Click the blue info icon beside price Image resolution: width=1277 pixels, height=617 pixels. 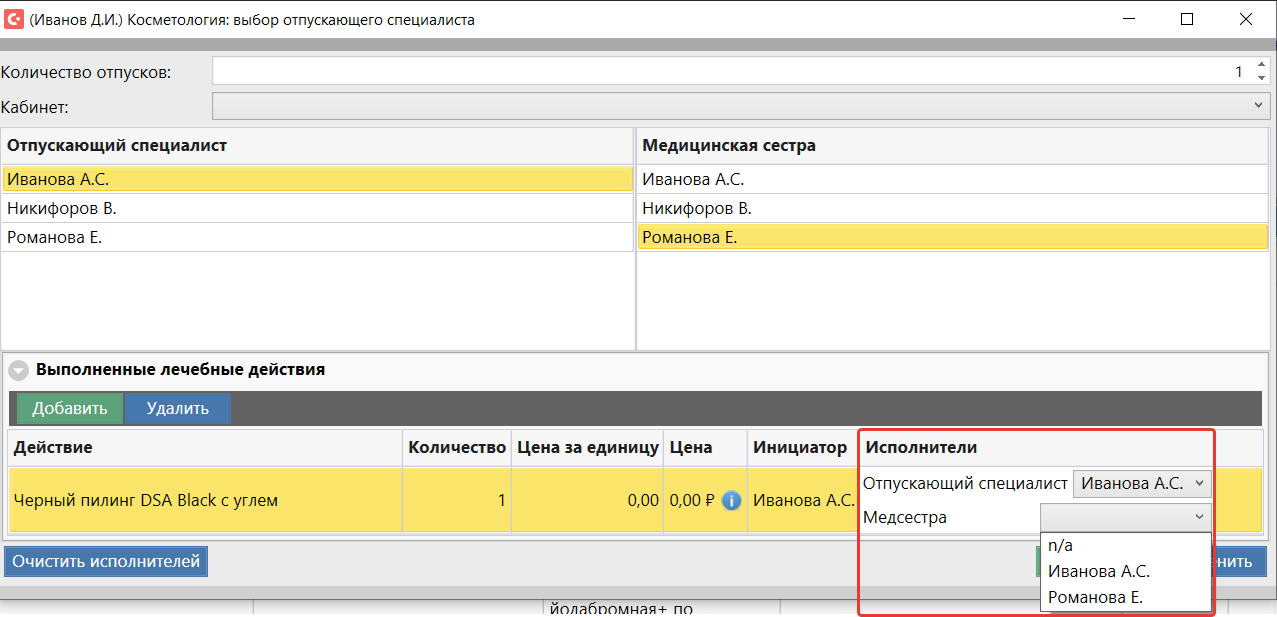click(x=731, y=500)
